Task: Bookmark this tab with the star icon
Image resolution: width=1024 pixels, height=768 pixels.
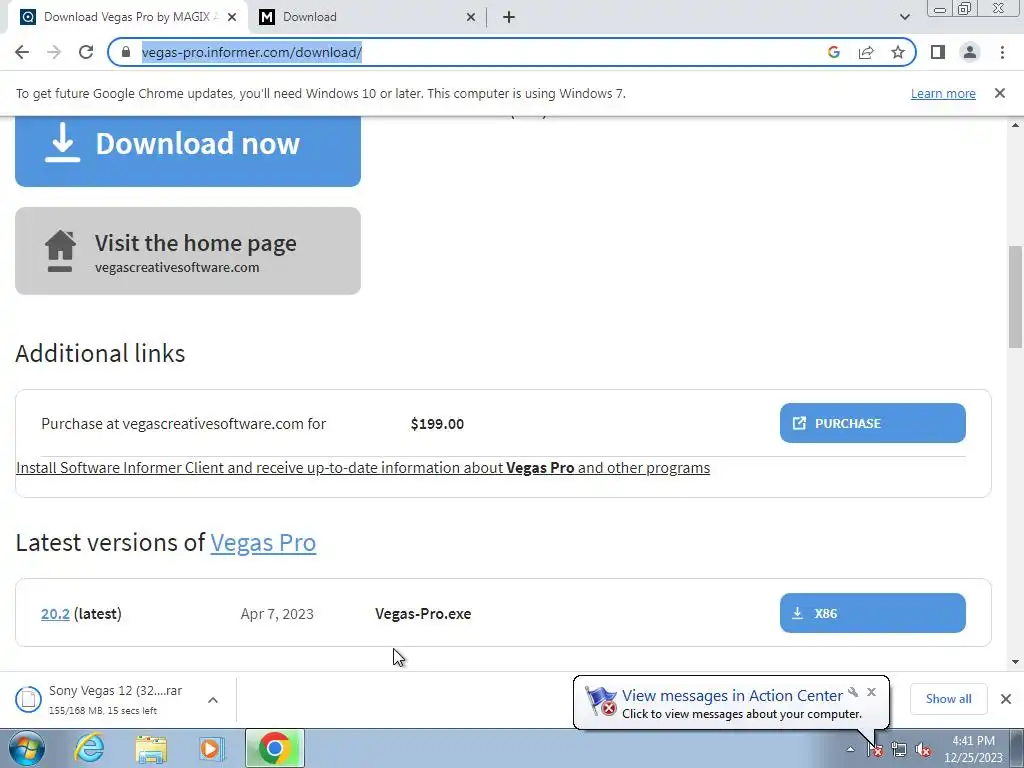Action: [898, 52]
